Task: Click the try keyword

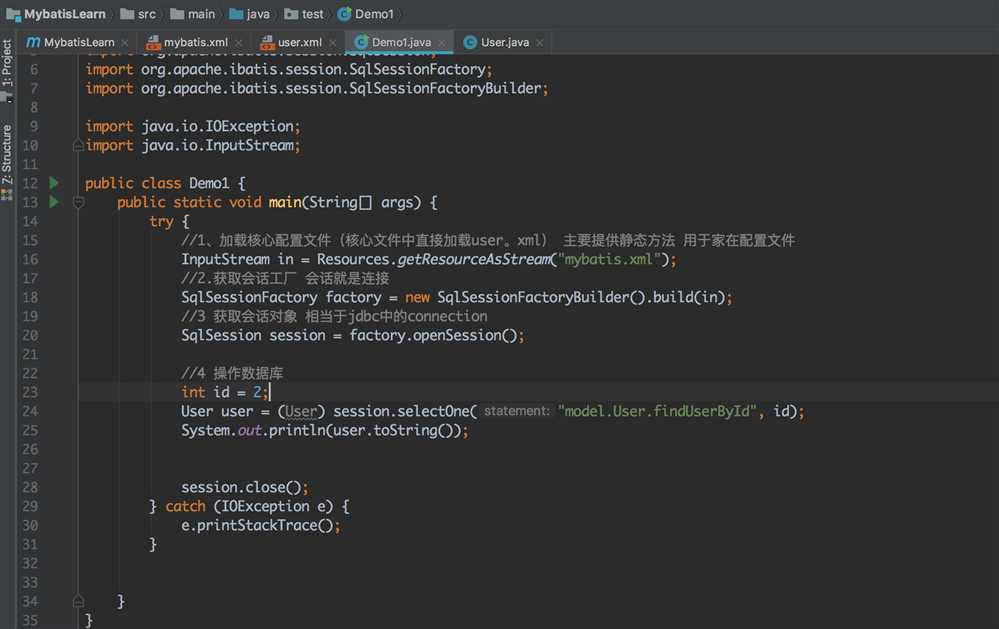Action: [161, 221]
